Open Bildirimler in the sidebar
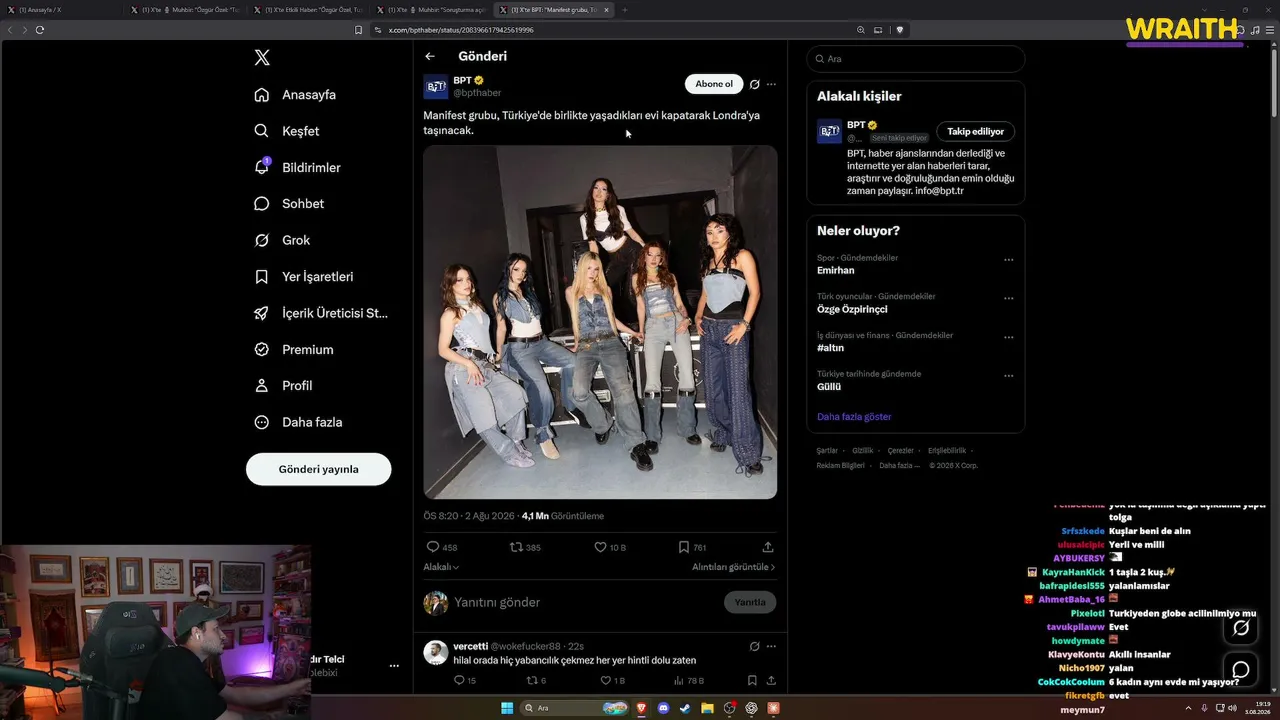This screenshot has height=720, width=1280. [x=298, y=168]
